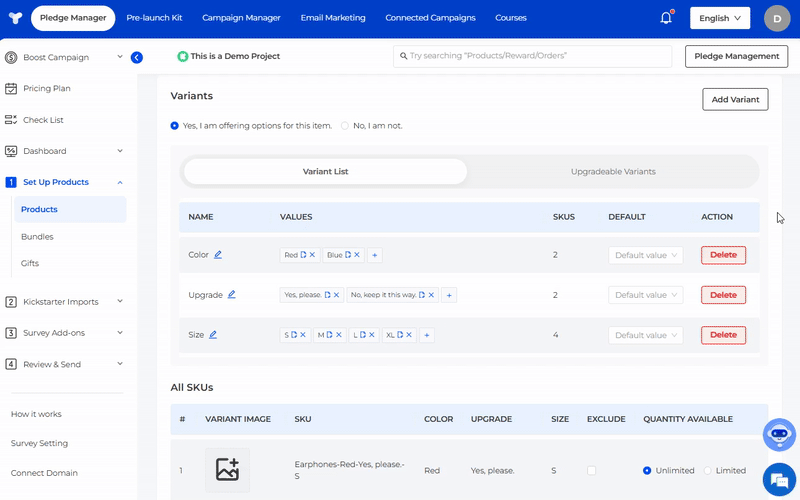Screen dimensions: 800x500
Task: Click the notification bell icon
Action: [x=666, y=18]
